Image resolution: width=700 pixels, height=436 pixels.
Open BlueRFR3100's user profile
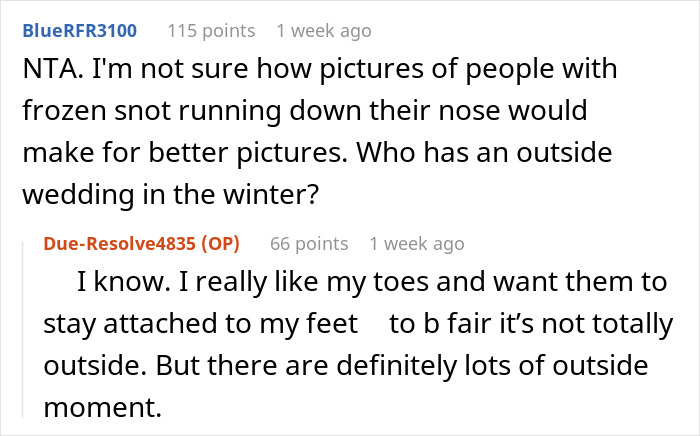coord(78,31)
